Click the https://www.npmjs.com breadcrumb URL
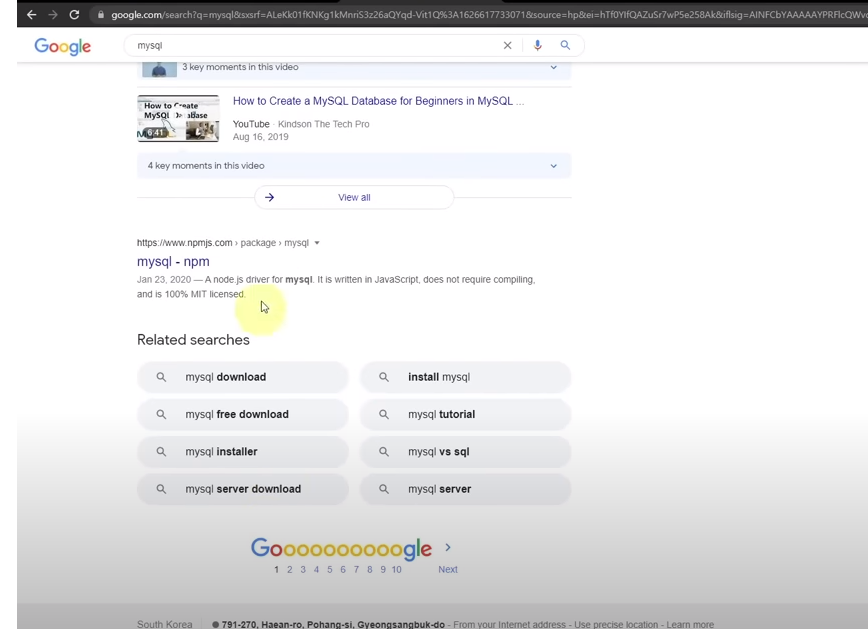 (x=184, y=243)
